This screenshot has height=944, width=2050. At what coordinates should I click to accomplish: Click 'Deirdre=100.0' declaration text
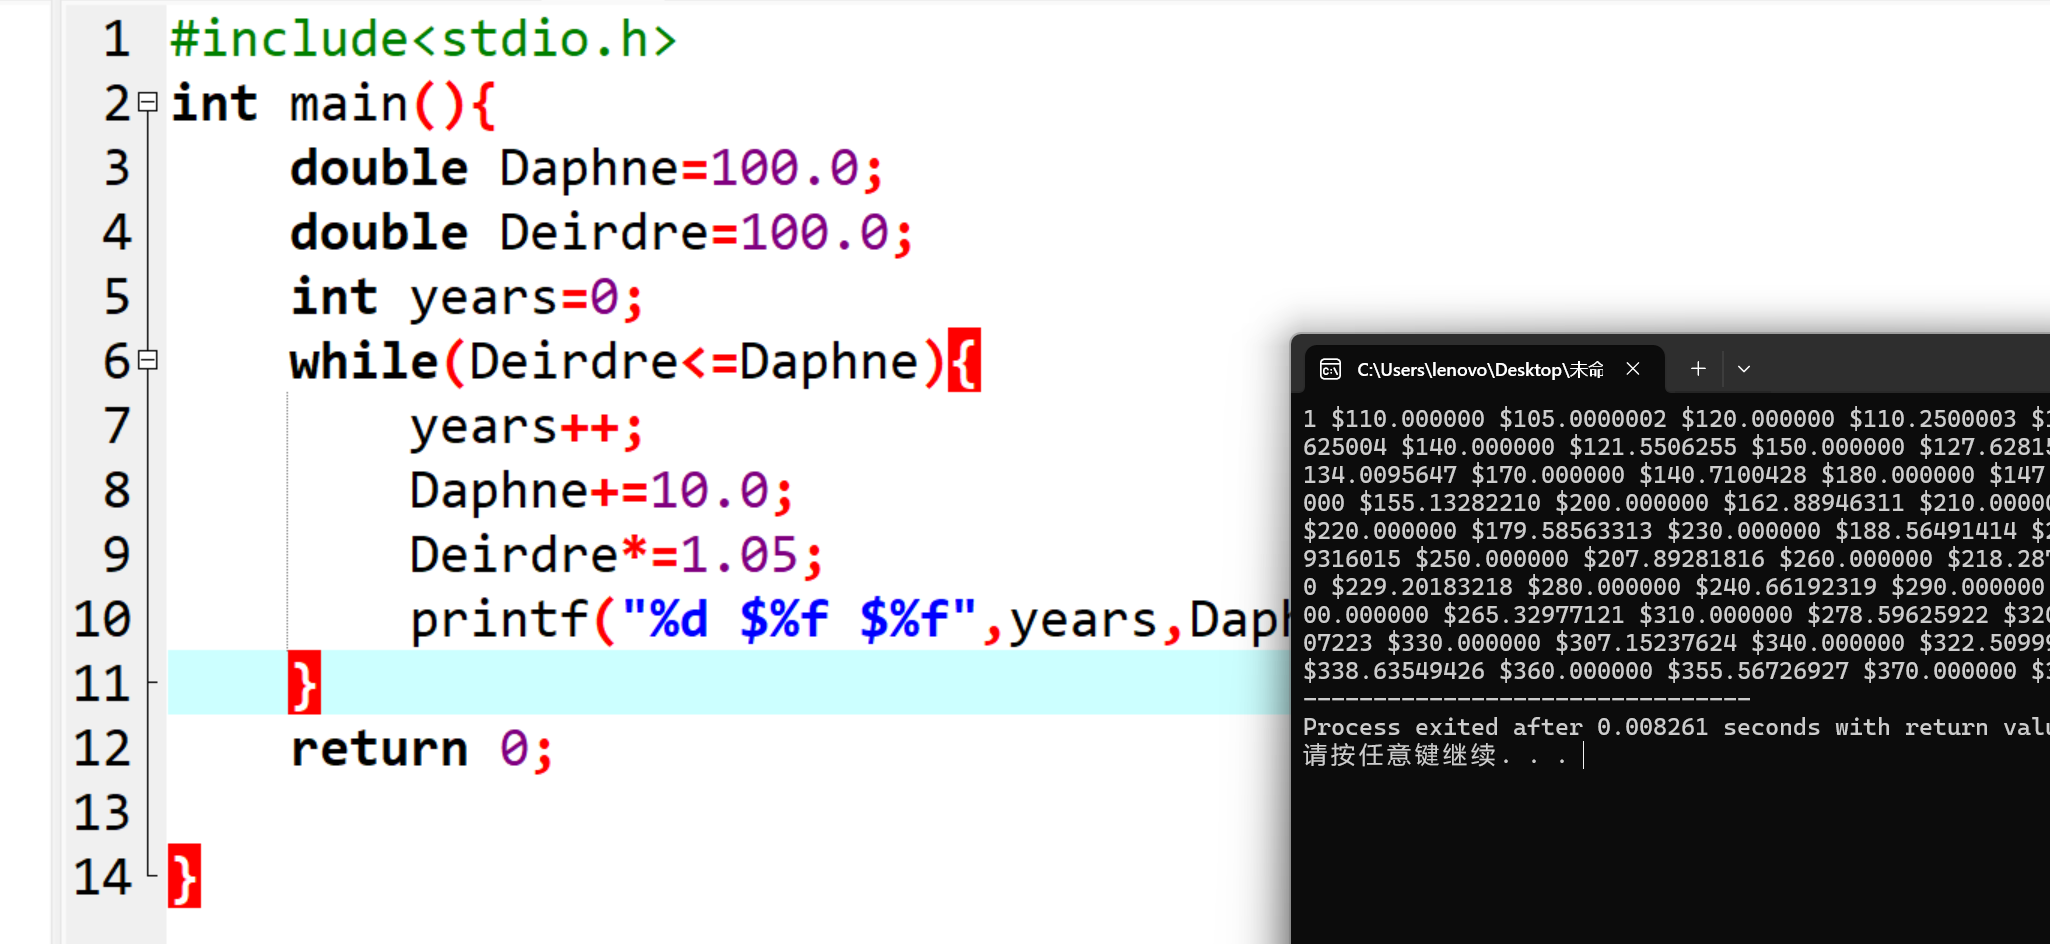(x=694, y=233)
